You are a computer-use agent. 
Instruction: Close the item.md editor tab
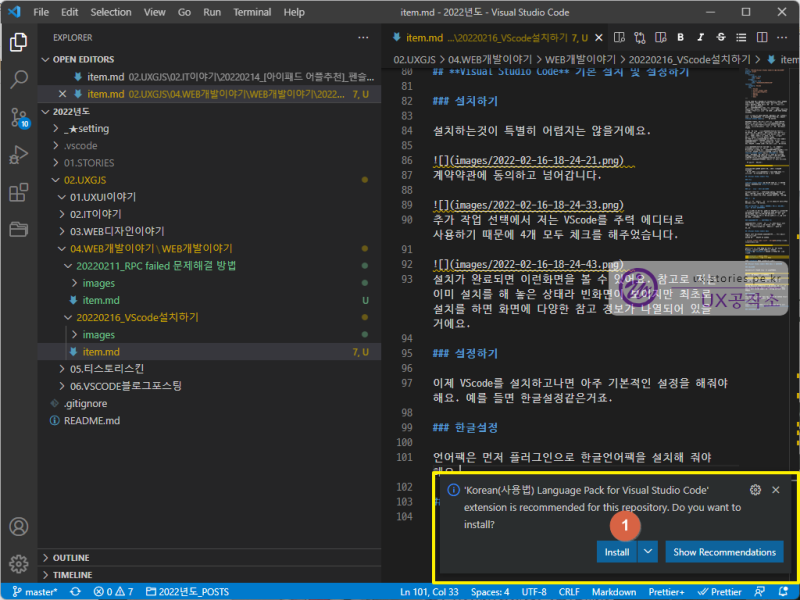pyautogui.click(x=599, y=38)
